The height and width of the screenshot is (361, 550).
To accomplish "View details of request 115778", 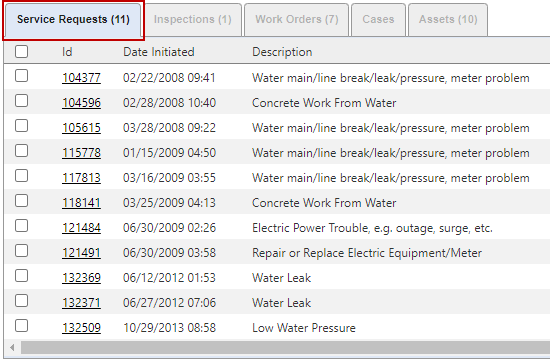I will (81, 153).
